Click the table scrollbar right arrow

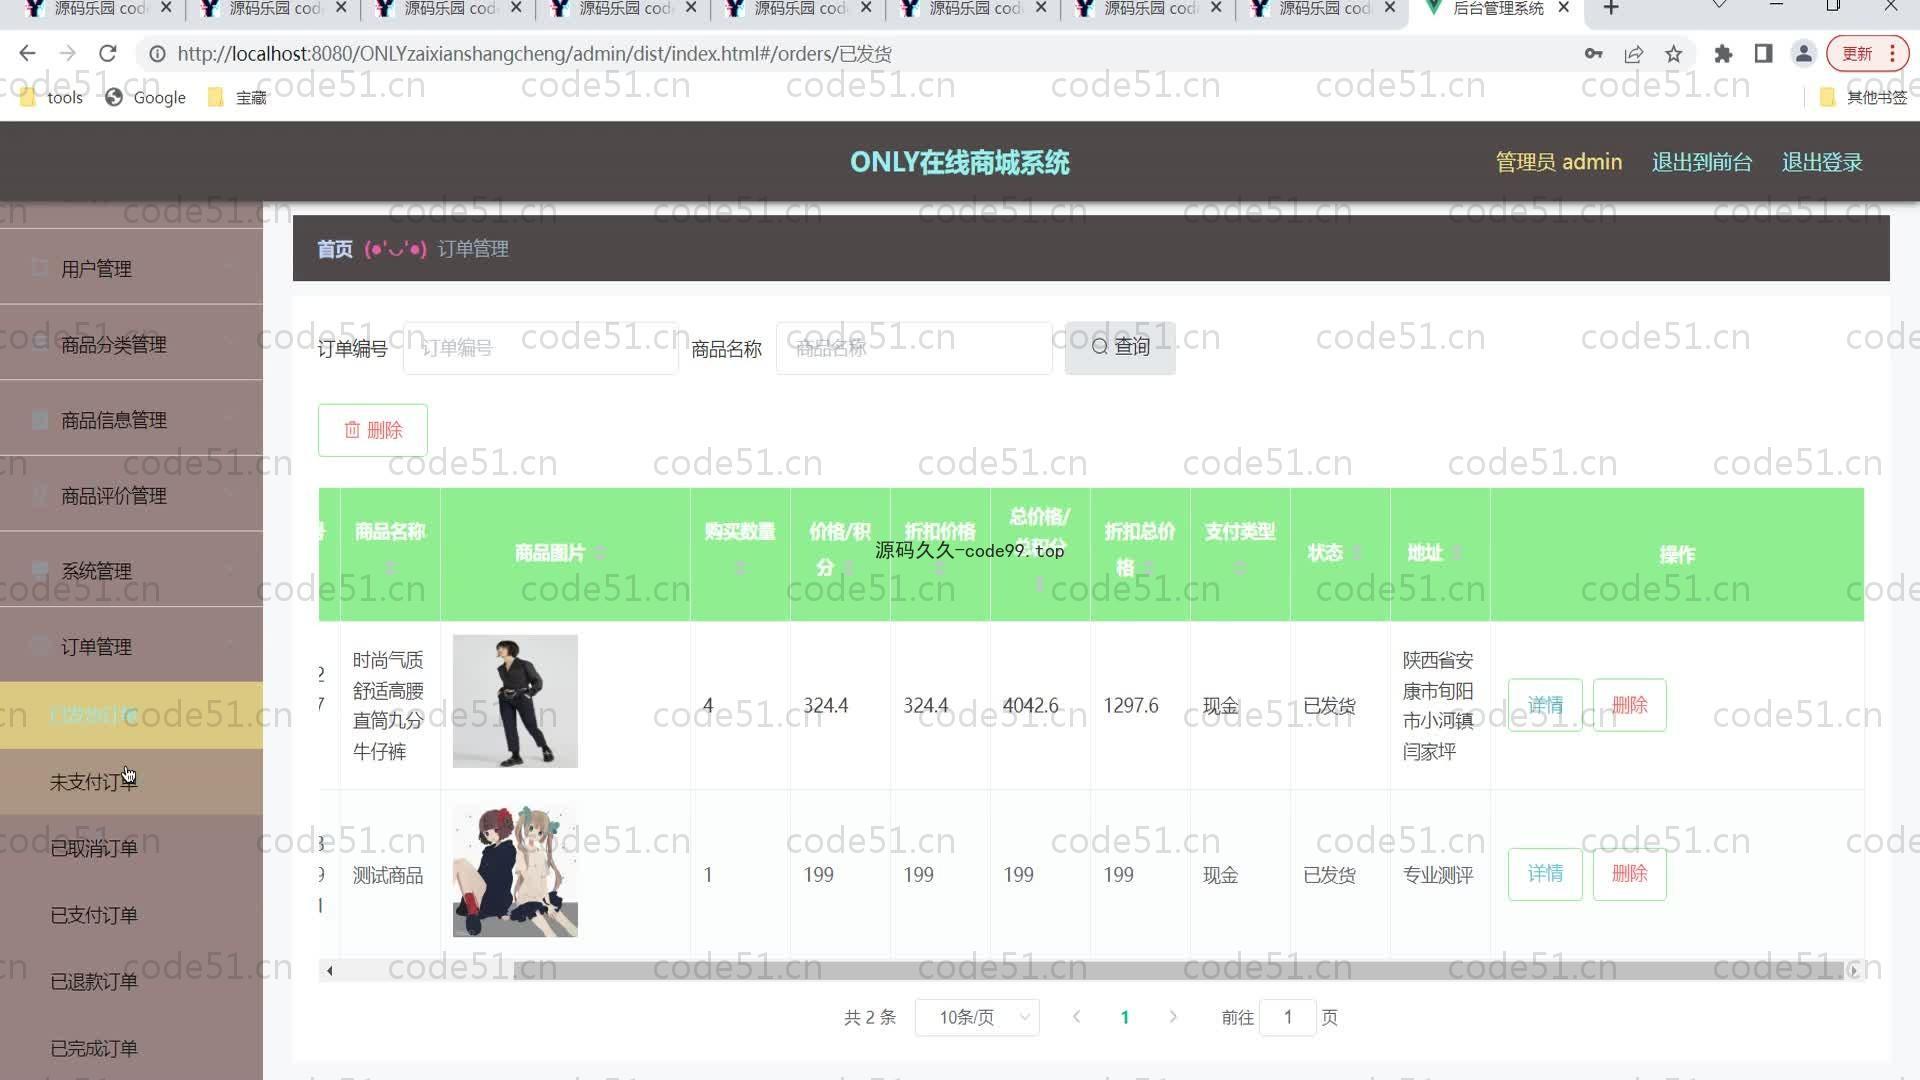pos(1853,970)
